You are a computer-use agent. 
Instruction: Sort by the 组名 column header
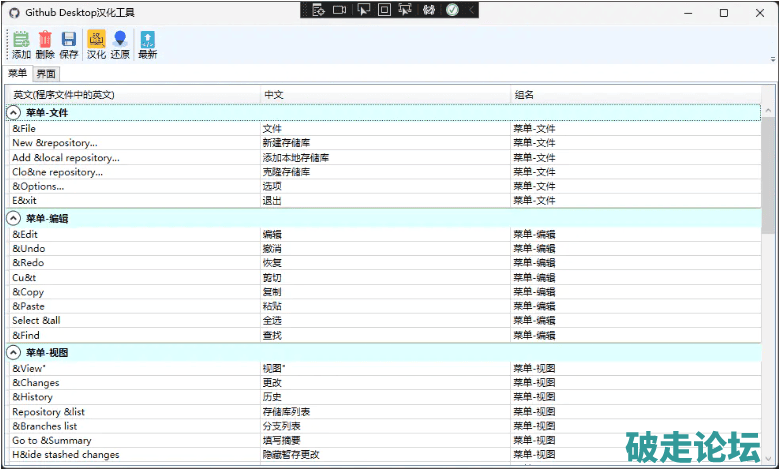pos(635,95)
